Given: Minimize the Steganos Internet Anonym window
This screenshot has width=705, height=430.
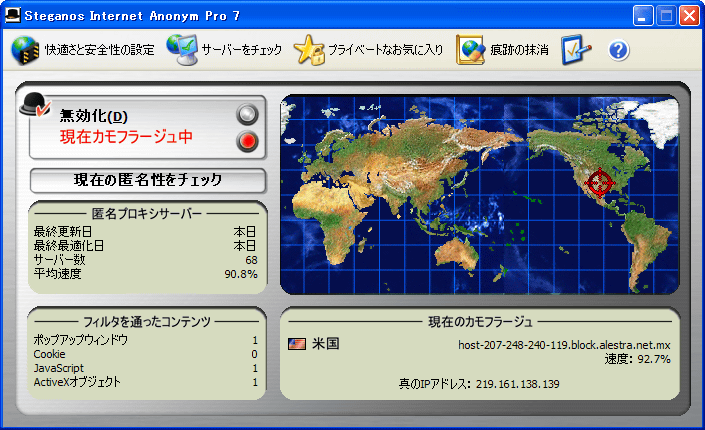Looking at the screenshot, I should tap(643, 16).
